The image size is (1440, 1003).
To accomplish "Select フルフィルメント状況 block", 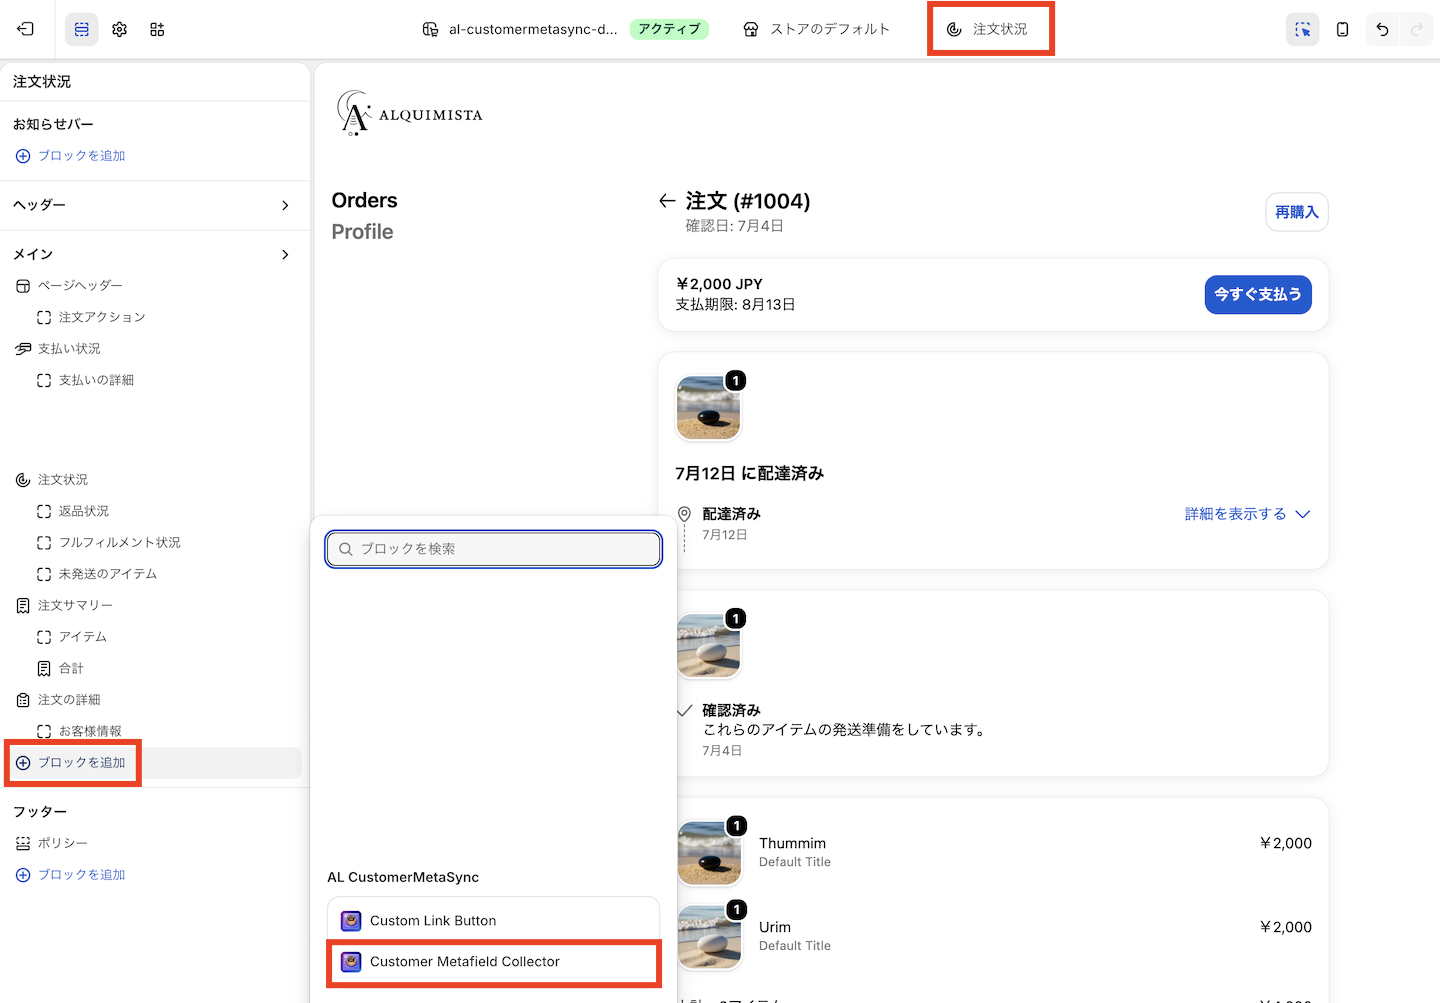I will click(120, 543).
